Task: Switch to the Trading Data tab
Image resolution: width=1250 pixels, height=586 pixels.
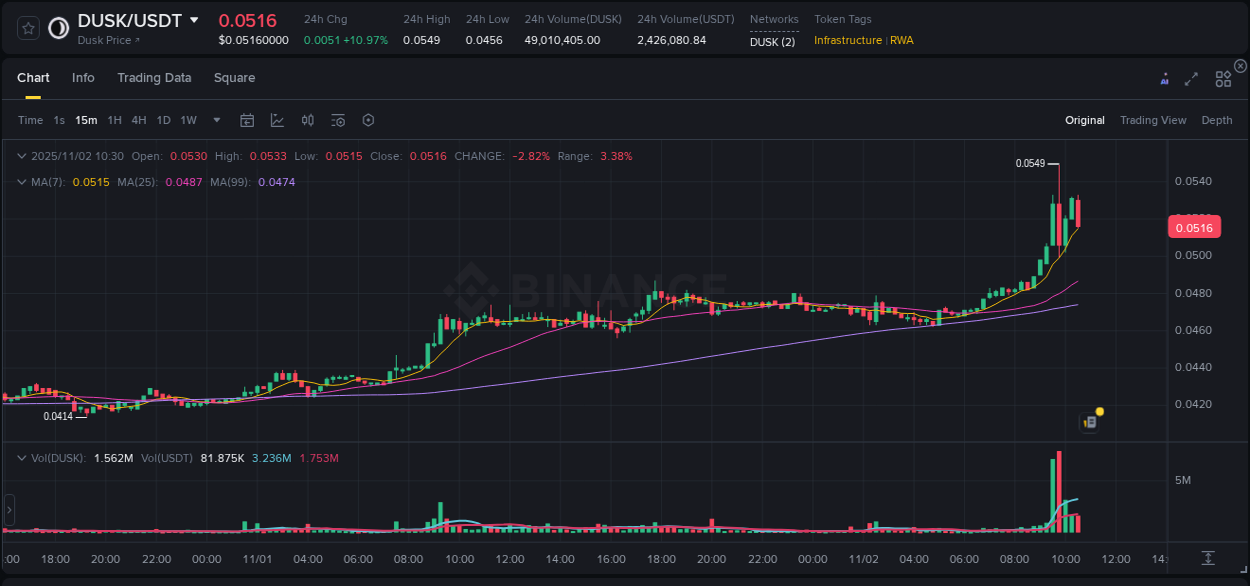Action: pos(154,77)
